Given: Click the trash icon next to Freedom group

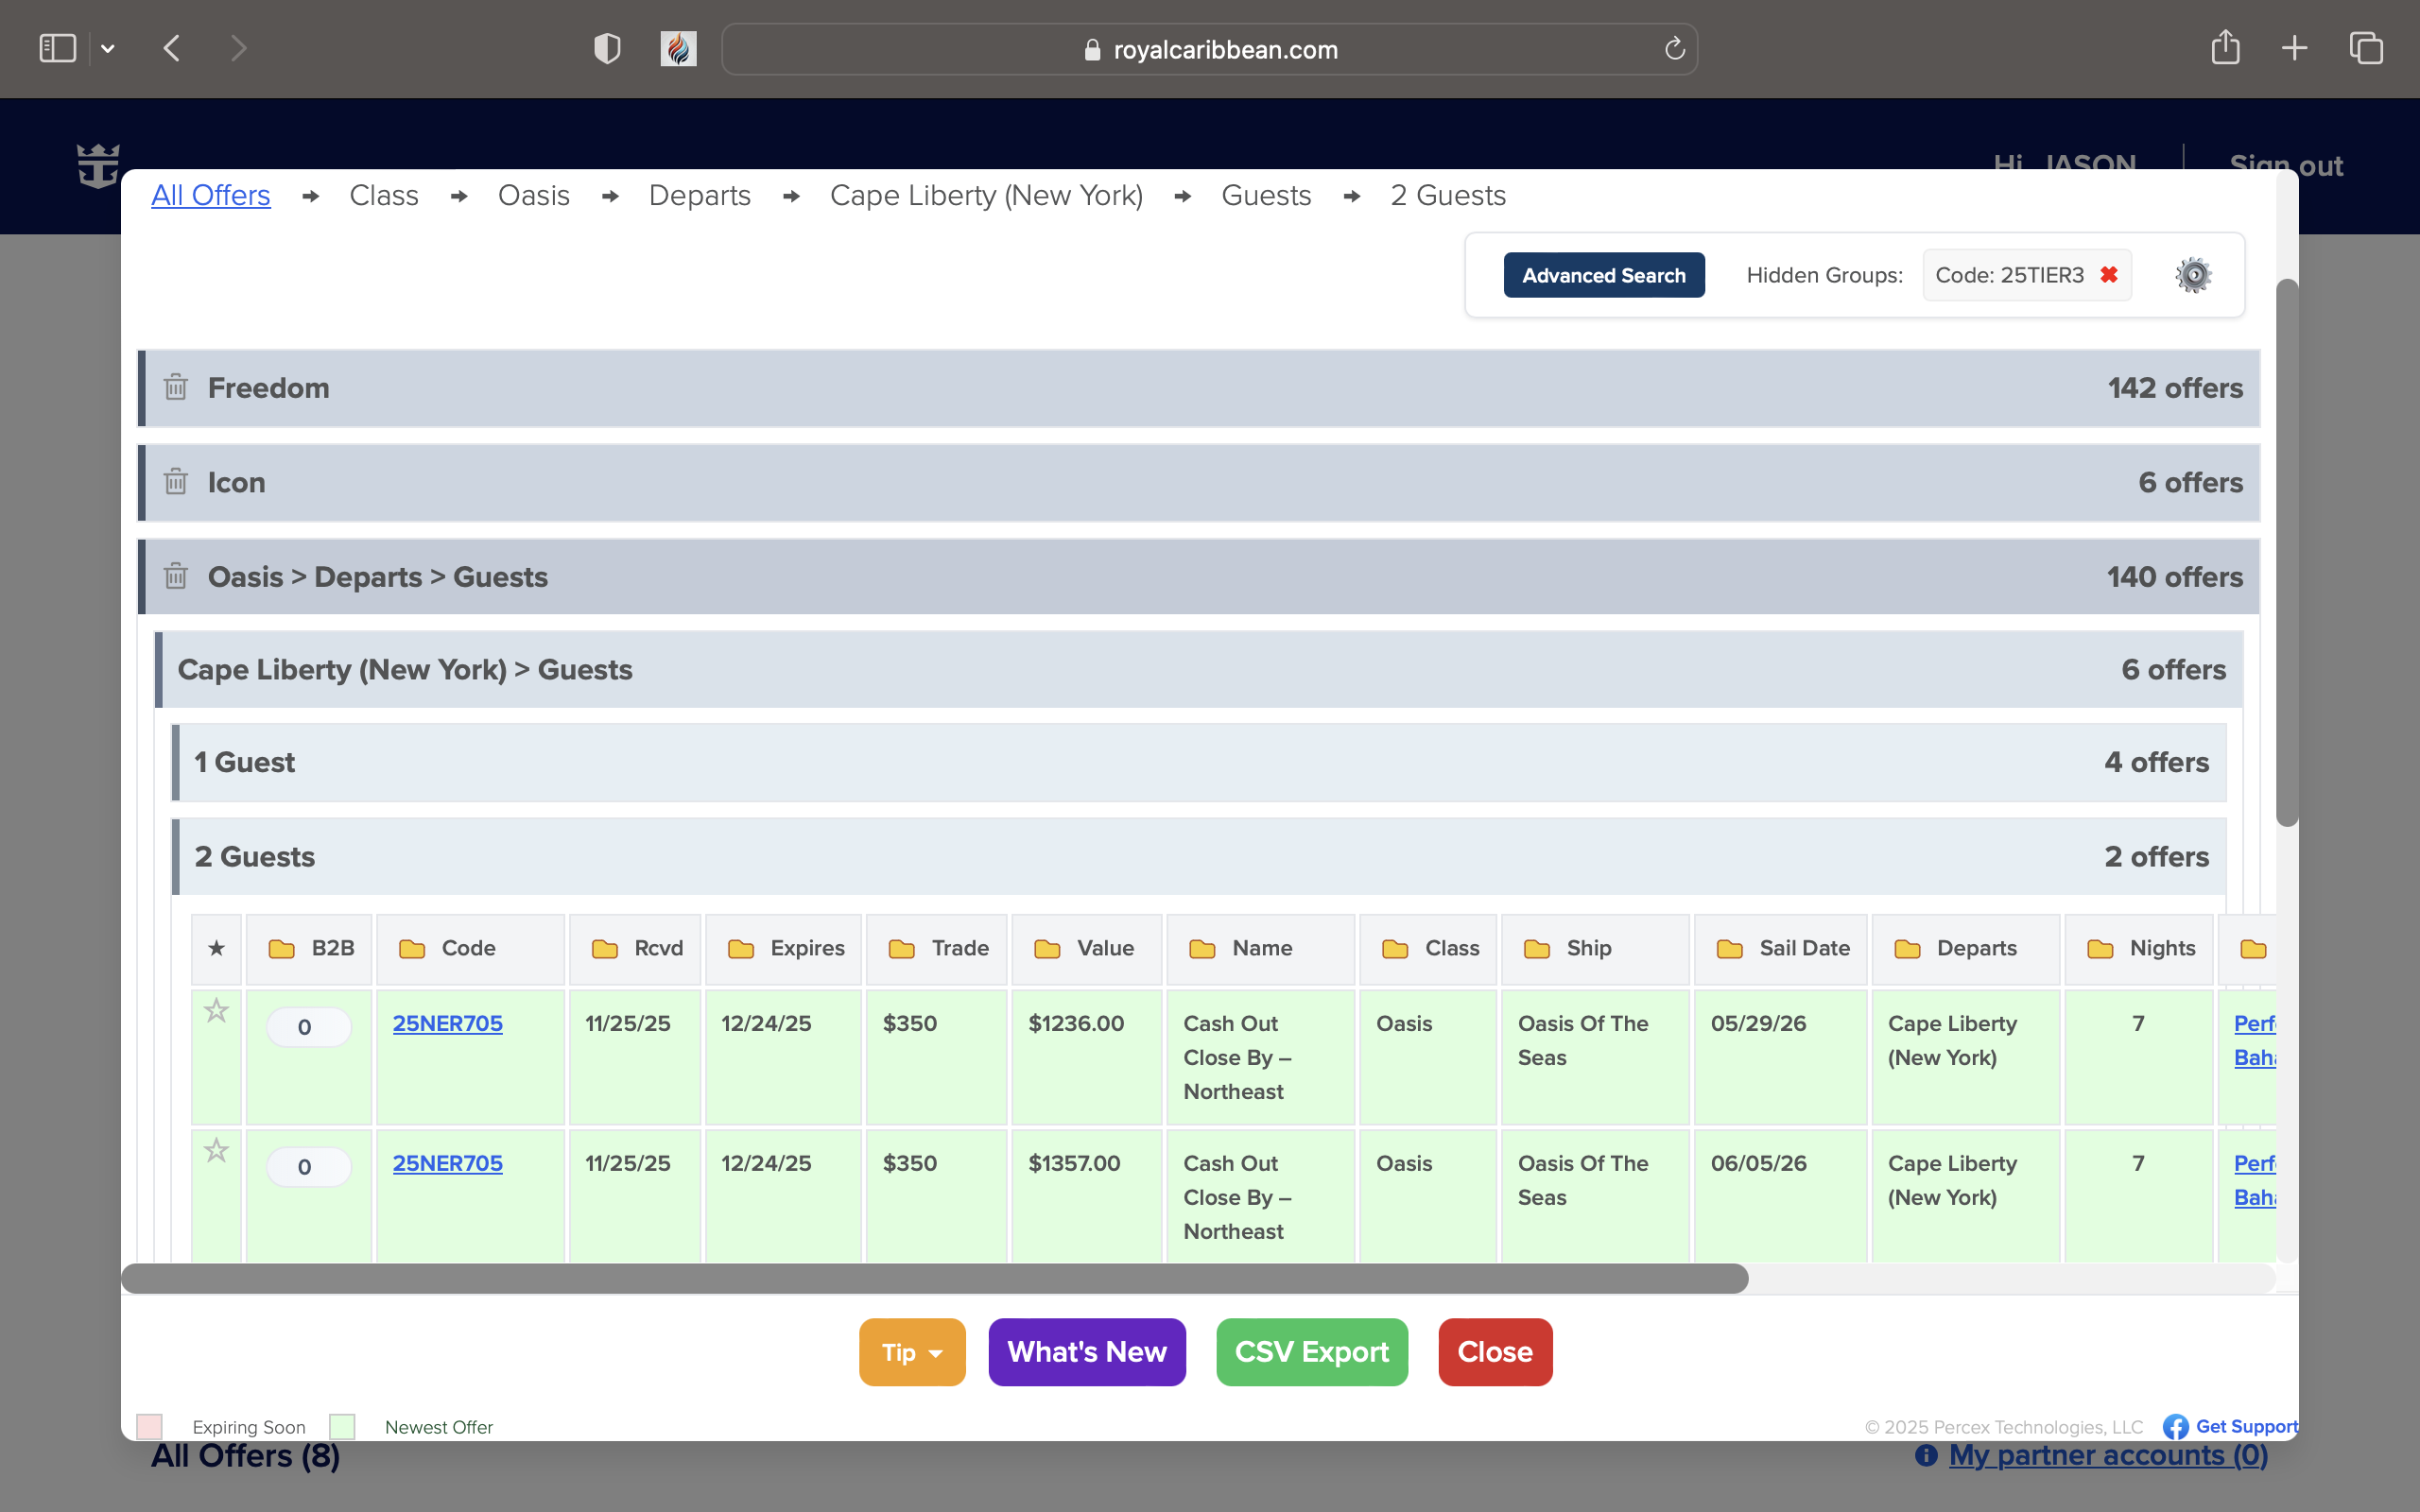Looking at the screenshot, I should click(x=176, y=387).
